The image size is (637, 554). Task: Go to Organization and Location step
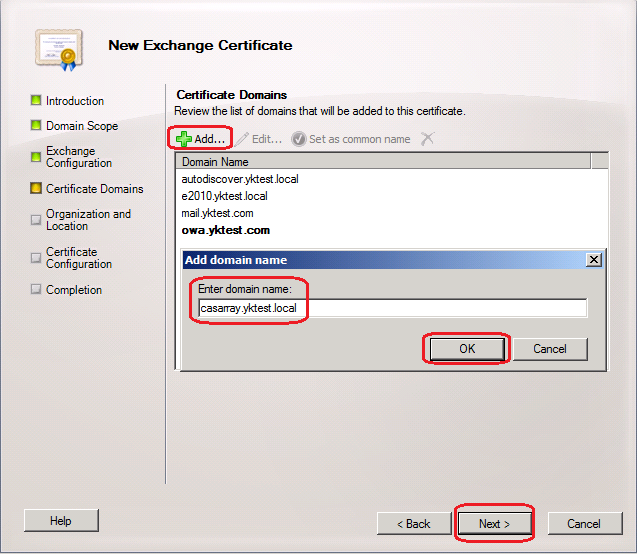(88, 220)
